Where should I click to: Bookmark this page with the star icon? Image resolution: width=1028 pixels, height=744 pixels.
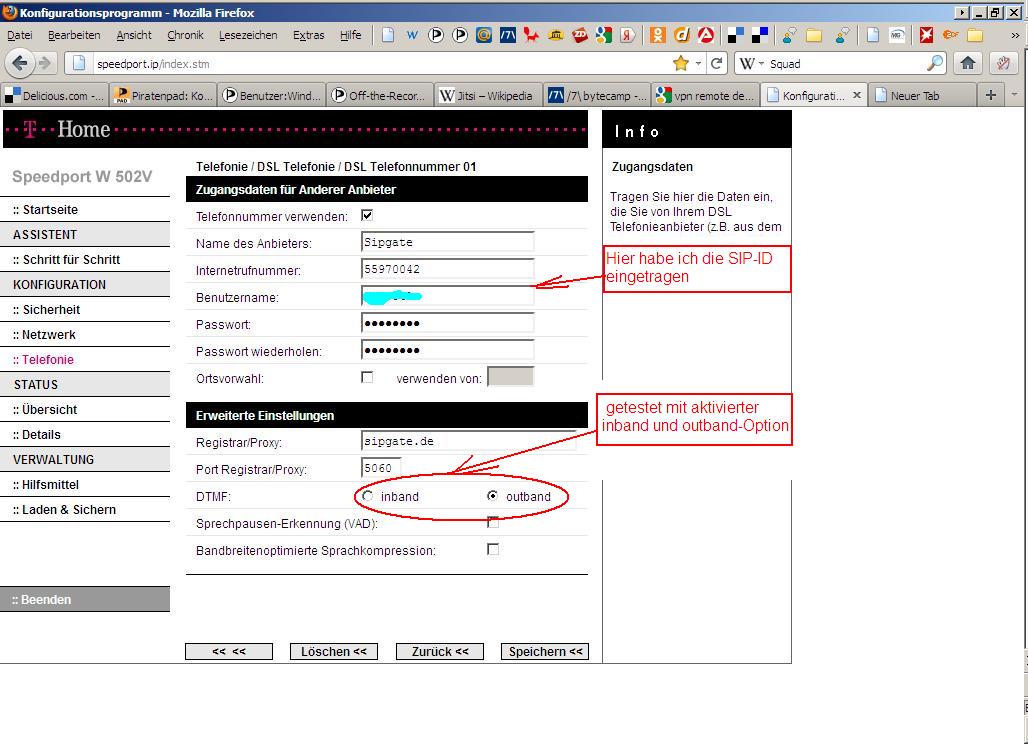(x=681, y=63)
